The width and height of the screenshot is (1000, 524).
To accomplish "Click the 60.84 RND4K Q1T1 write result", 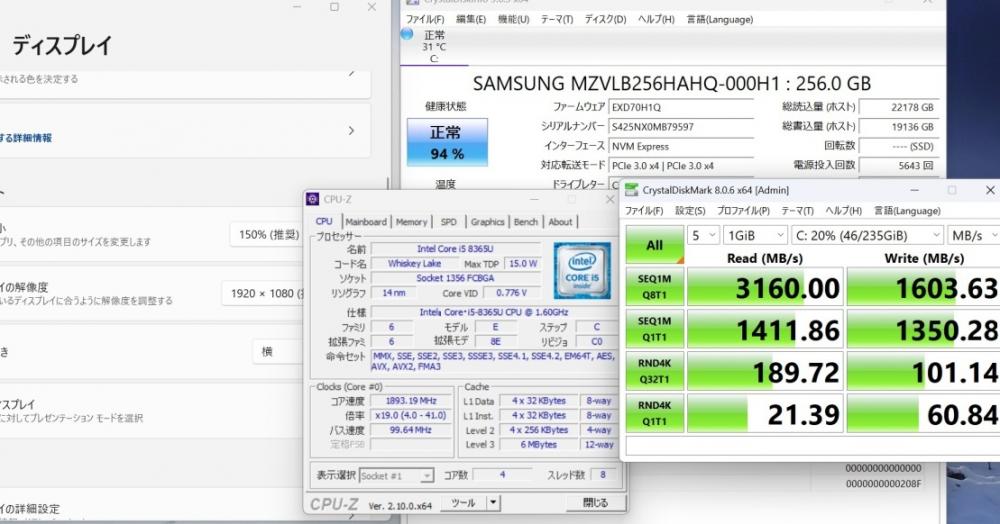I will (x=923, y=414).
